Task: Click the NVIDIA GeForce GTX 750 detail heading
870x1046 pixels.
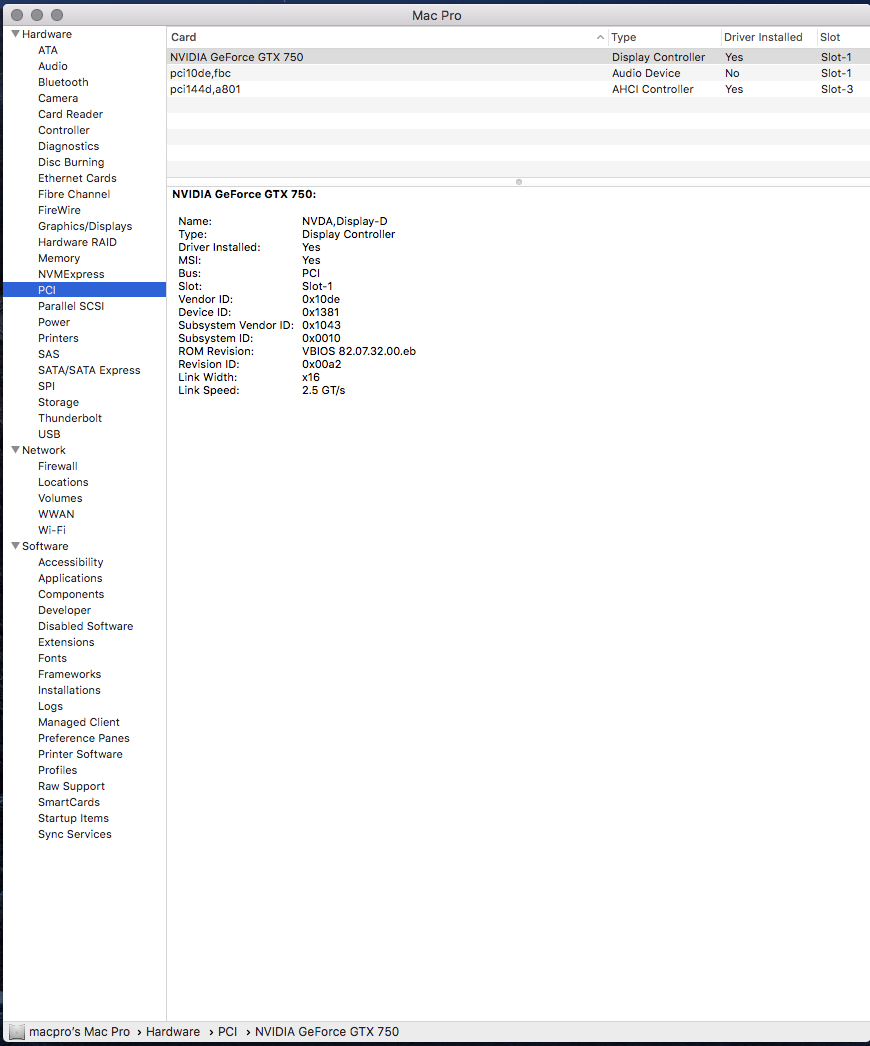Action: click(244, 194)
